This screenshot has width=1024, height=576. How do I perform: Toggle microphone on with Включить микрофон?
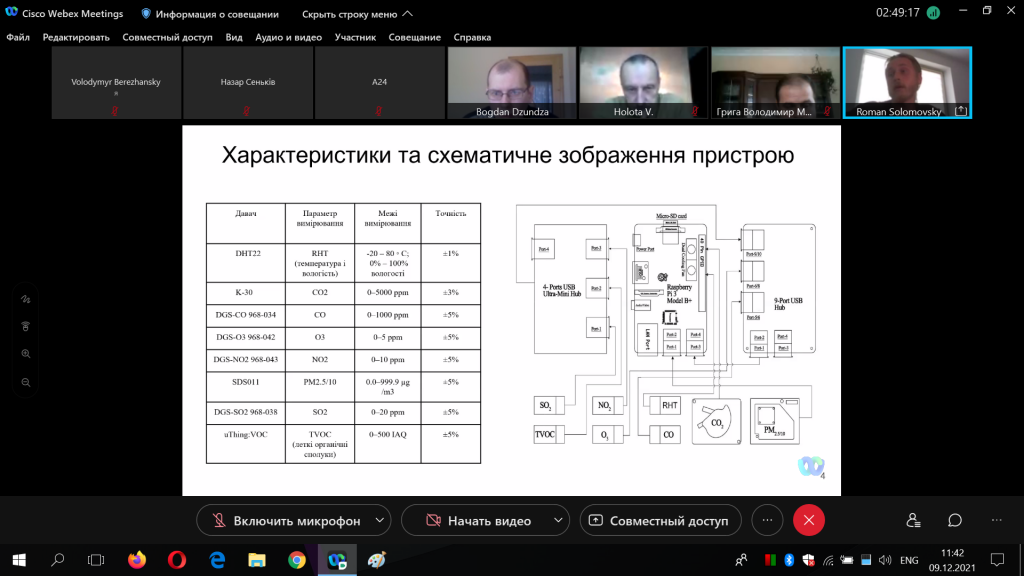point(286,520)
